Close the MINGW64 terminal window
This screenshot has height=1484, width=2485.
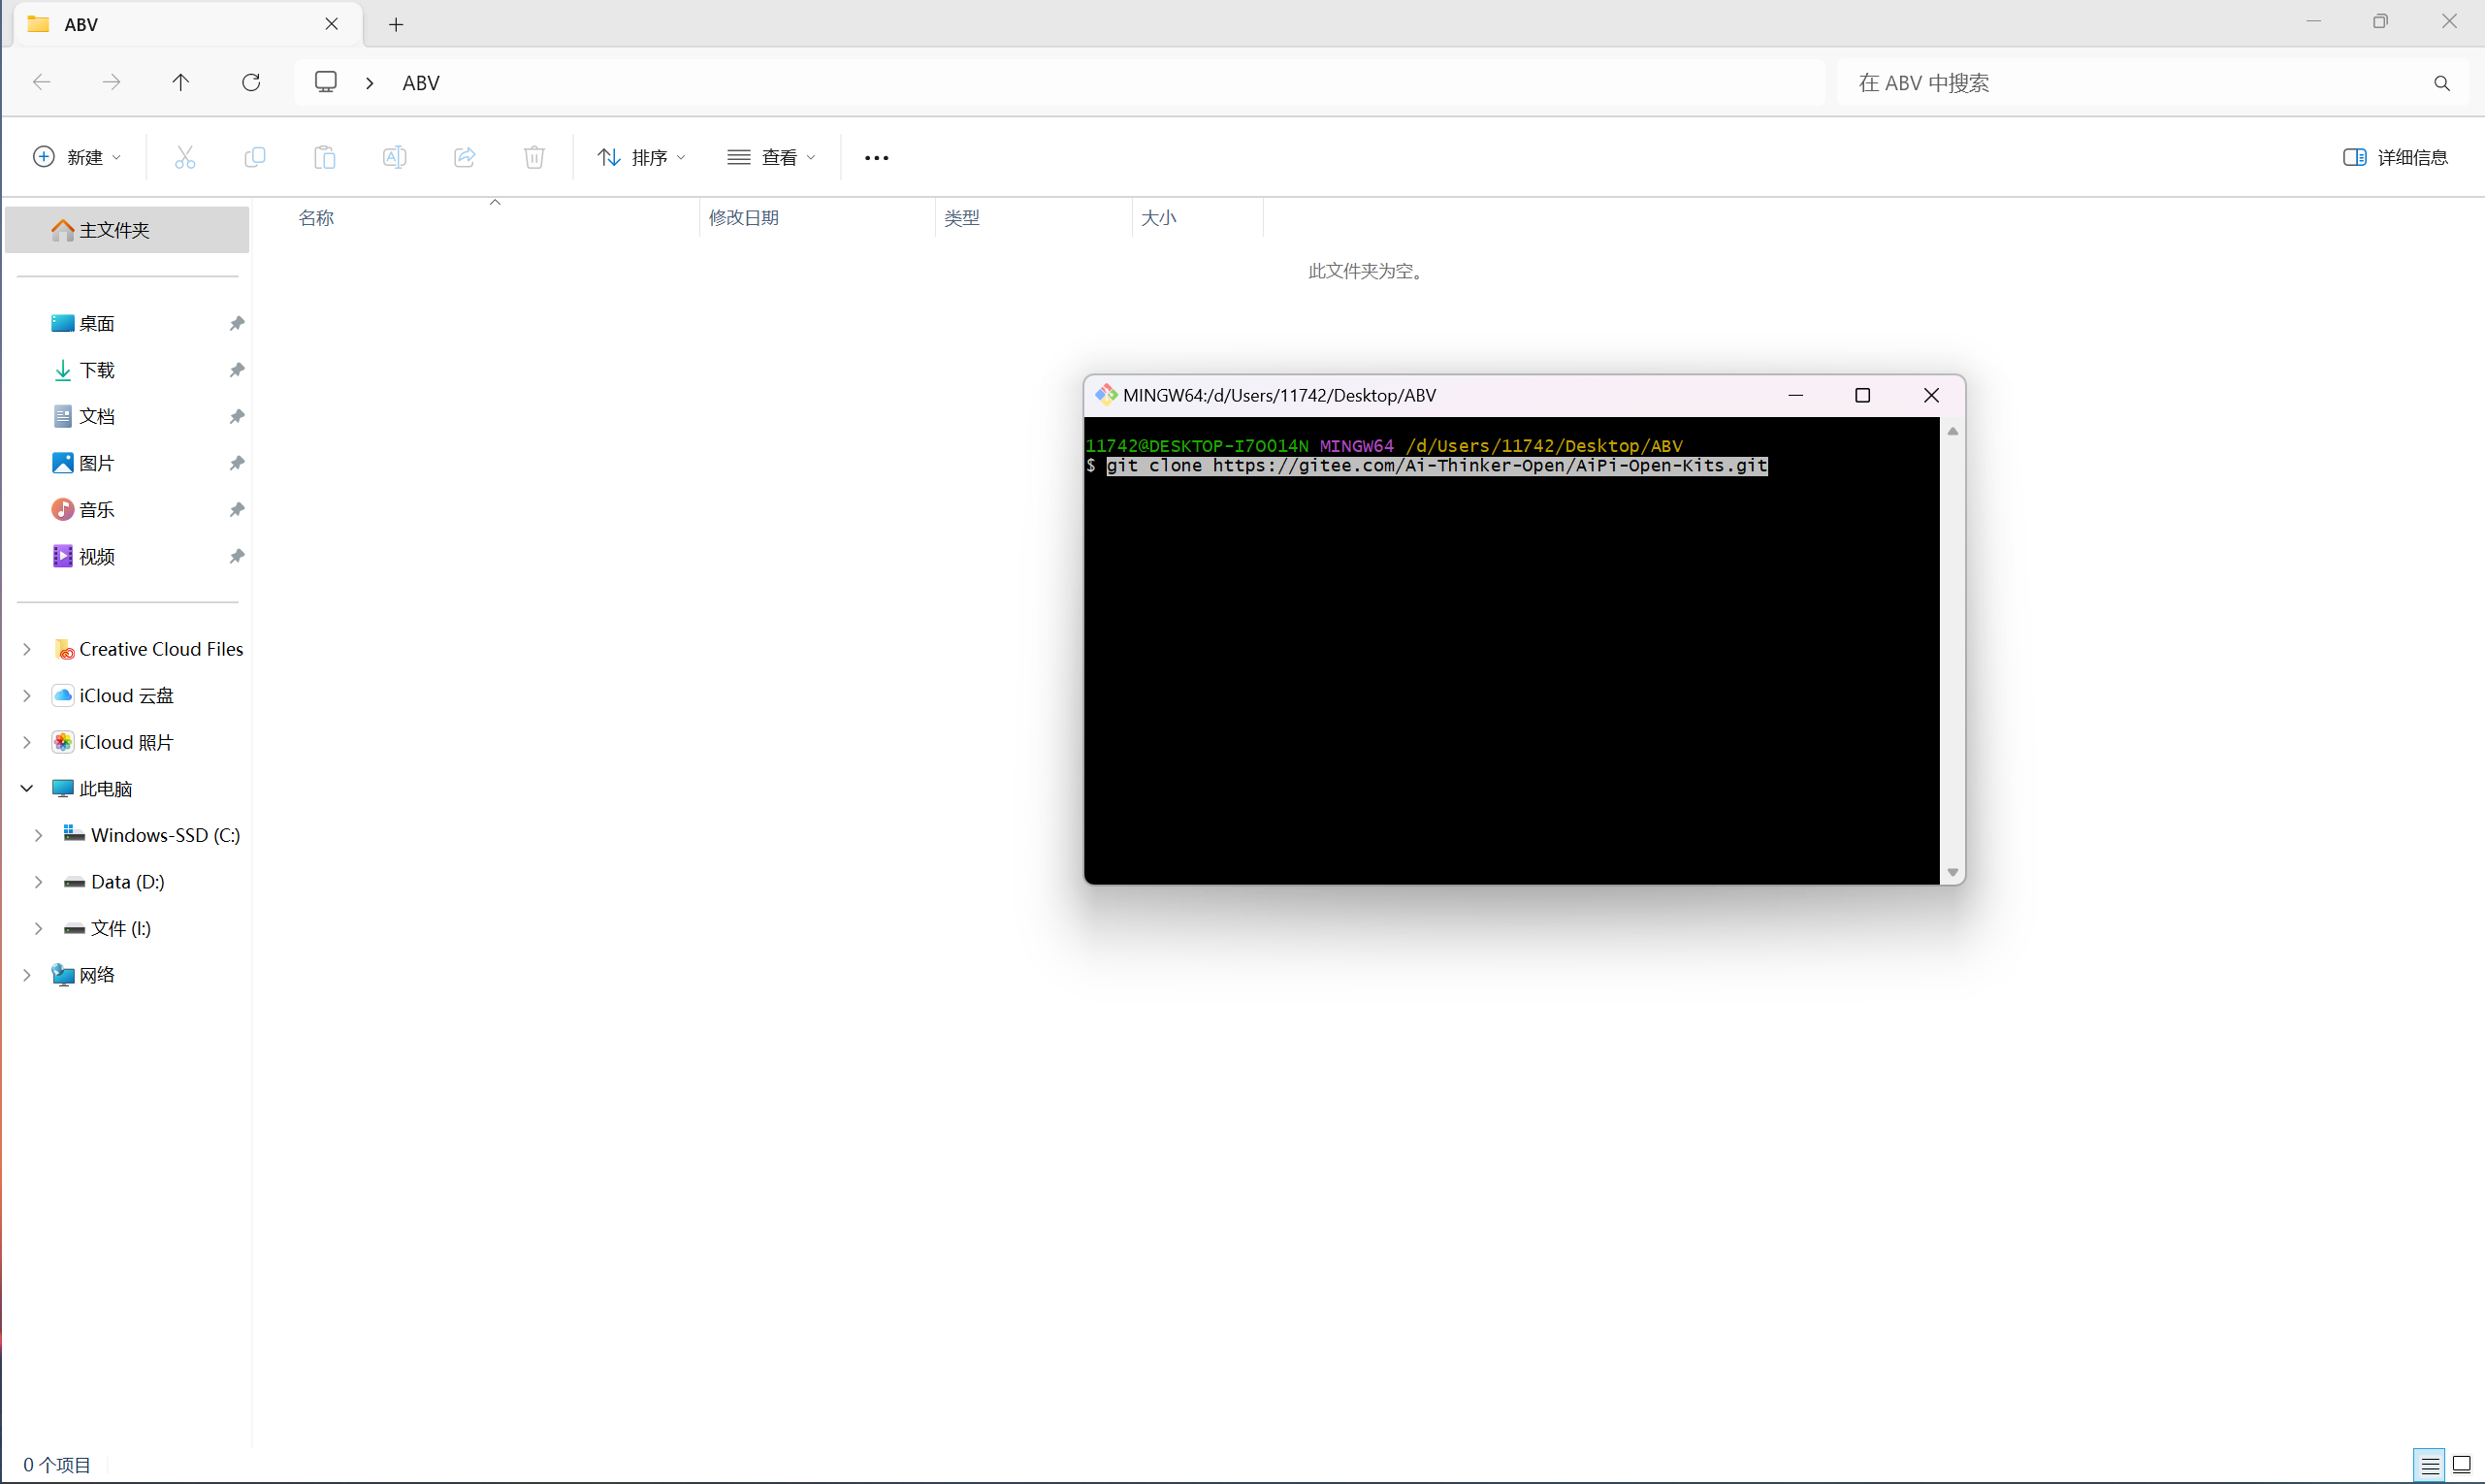tap(1931, 395)
